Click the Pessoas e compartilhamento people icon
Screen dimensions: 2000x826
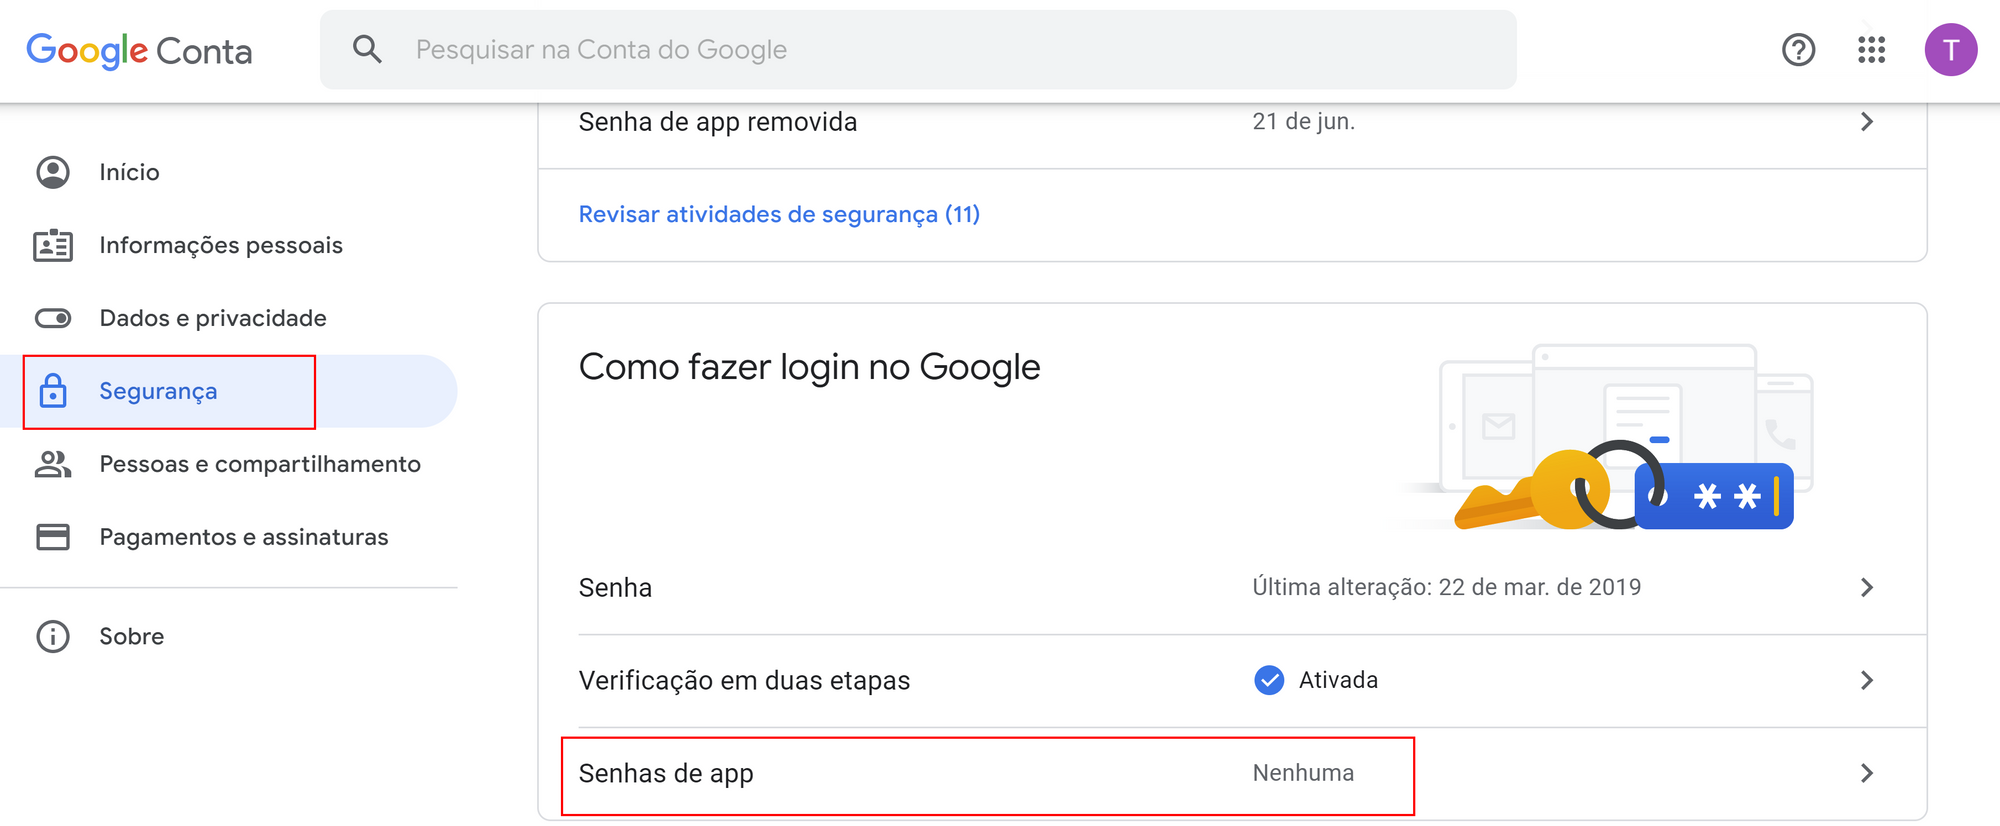(x=53, y=464)
